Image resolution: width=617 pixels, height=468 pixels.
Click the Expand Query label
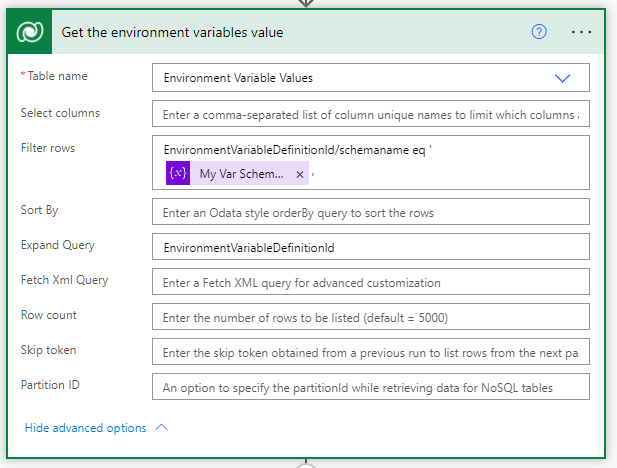[57, 245]
